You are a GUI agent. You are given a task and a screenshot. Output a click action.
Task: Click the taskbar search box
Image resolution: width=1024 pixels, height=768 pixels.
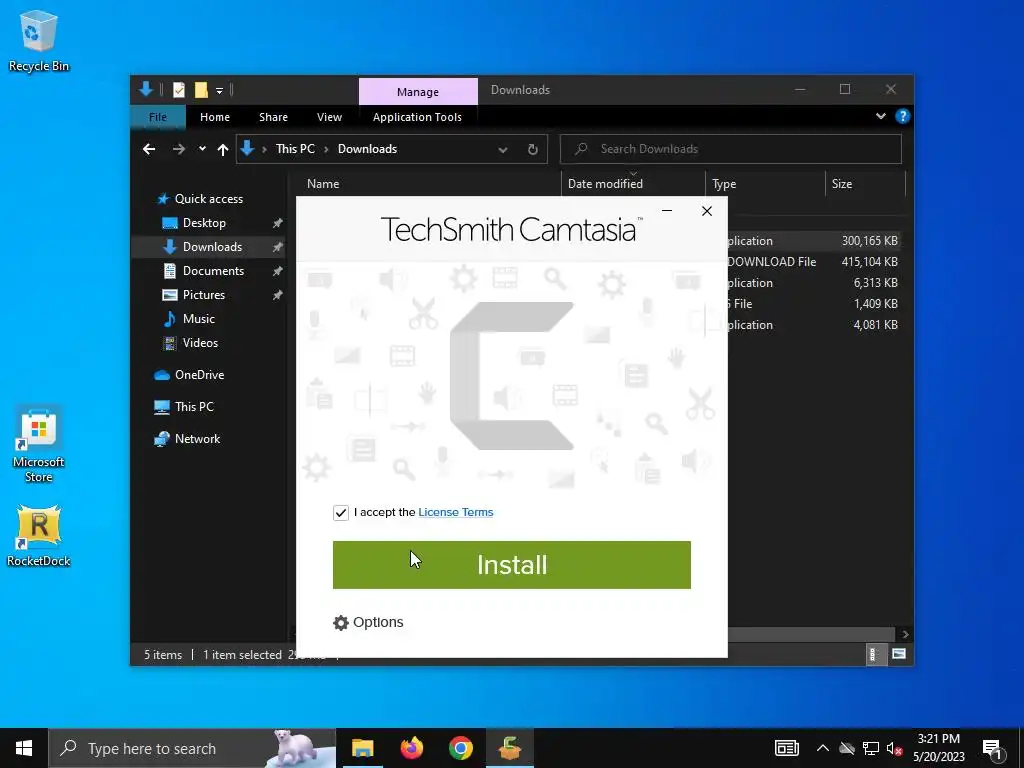tap(193, 748)
